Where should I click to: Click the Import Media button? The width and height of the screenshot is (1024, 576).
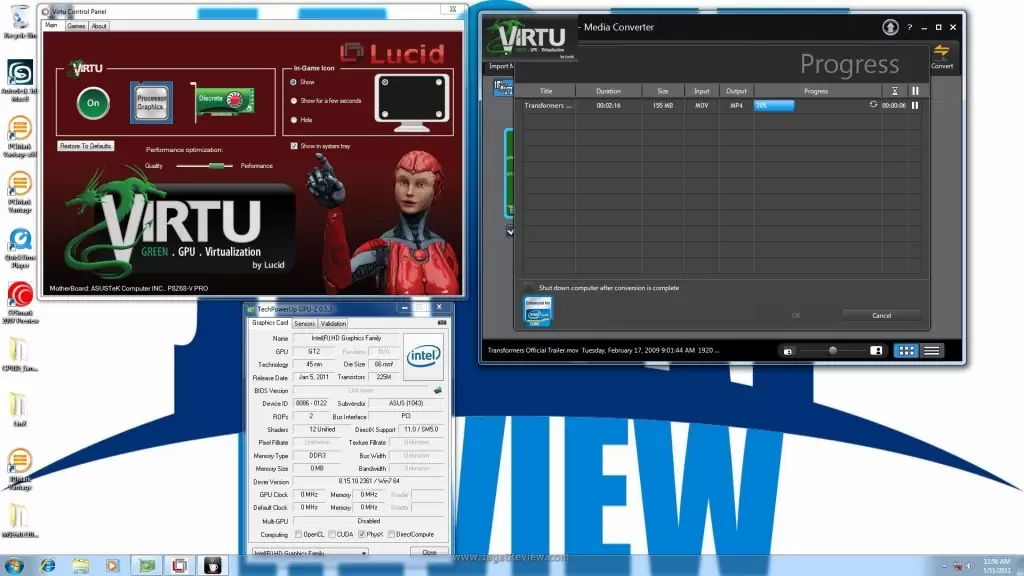(x=501, y=66)
